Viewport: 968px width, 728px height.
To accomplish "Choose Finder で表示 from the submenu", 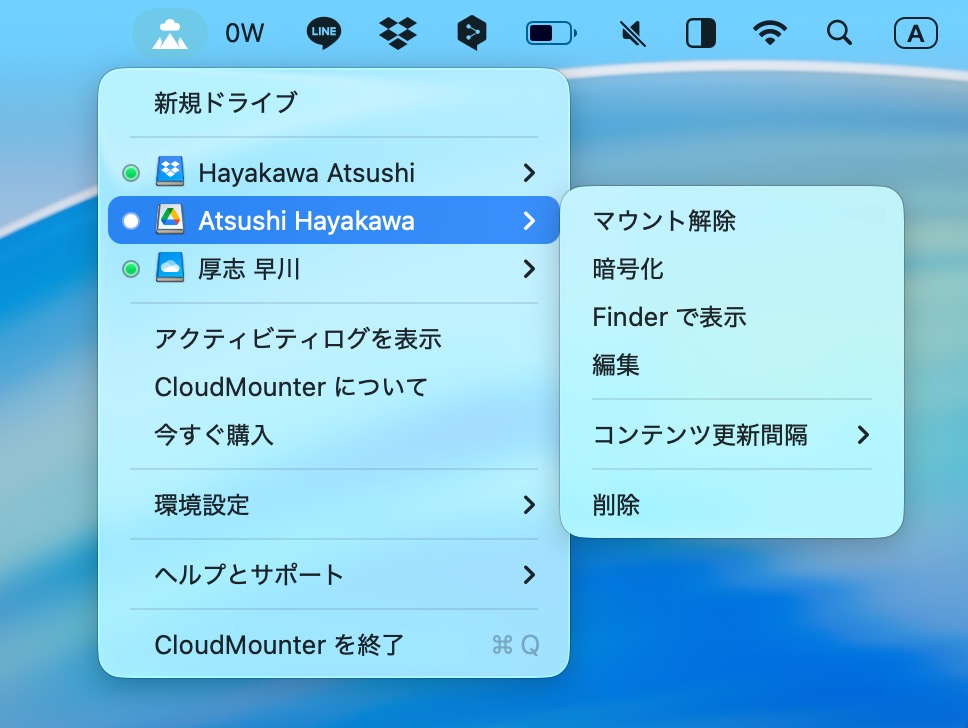I will pyautogui.click(x=669, y=317).
